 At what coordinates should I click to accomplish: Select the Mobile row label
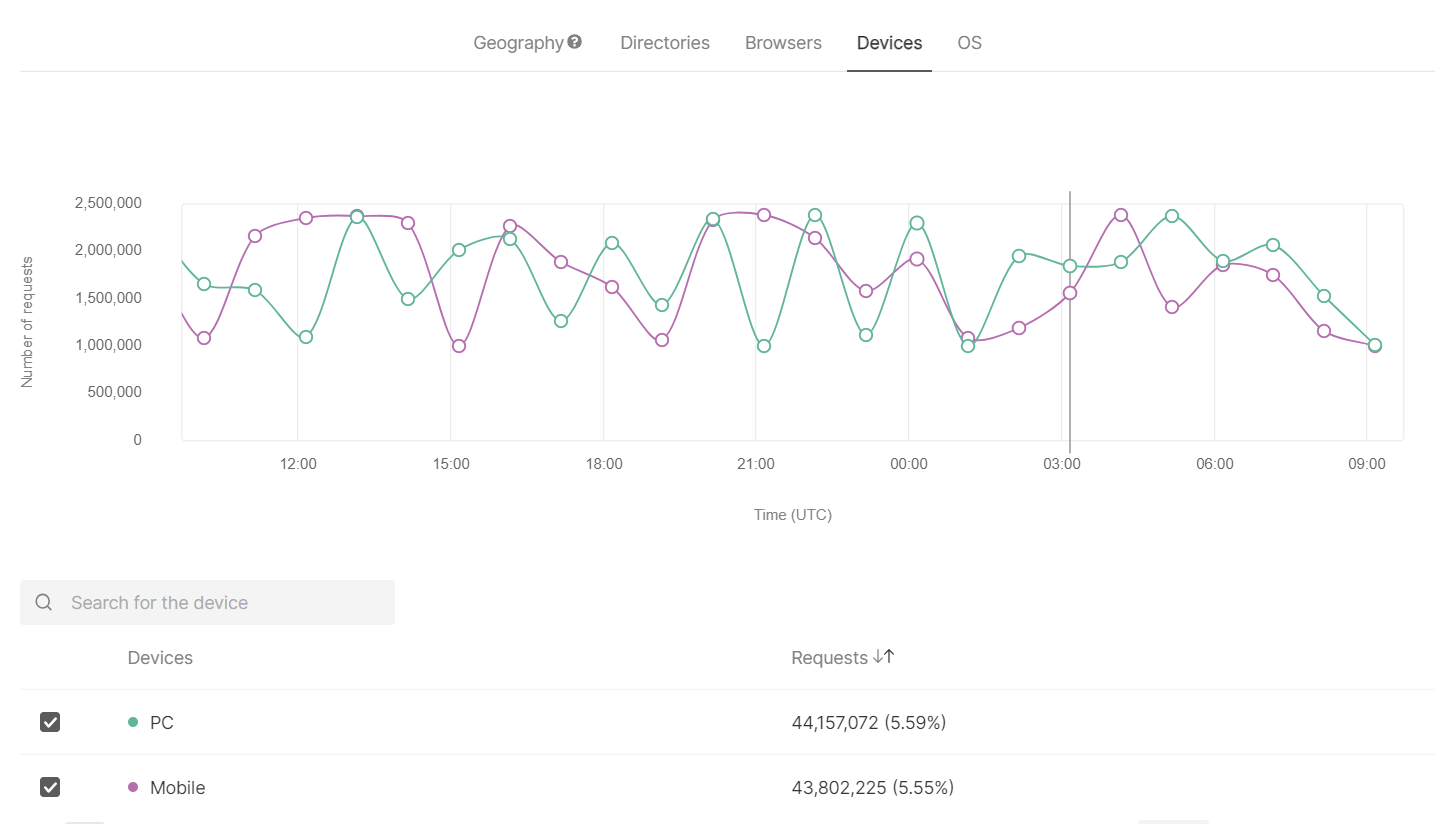tap(178, 787)
